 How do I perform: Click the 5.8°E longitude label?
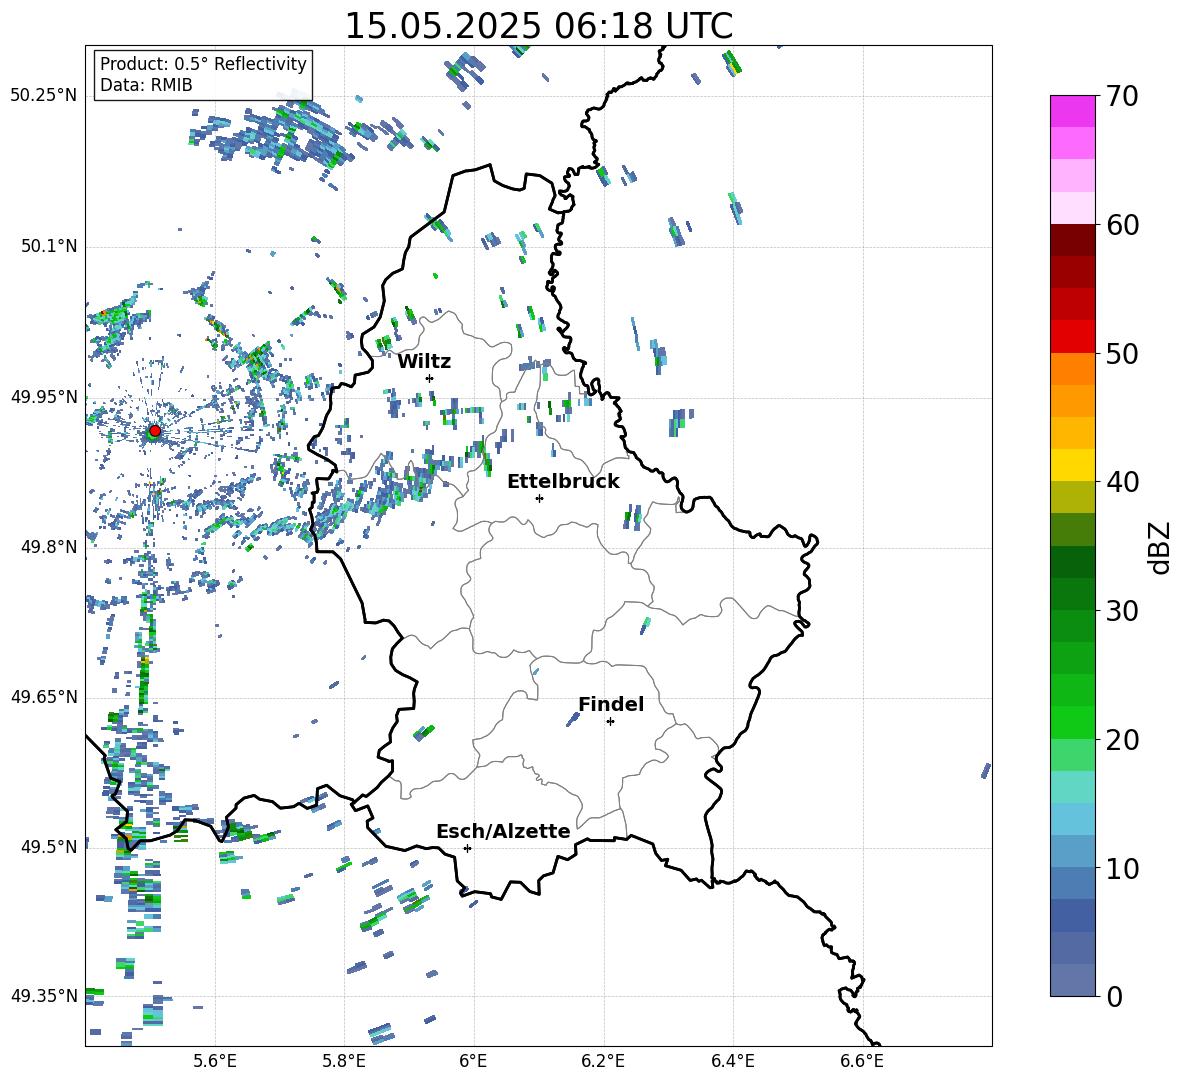pos(344,1061)
